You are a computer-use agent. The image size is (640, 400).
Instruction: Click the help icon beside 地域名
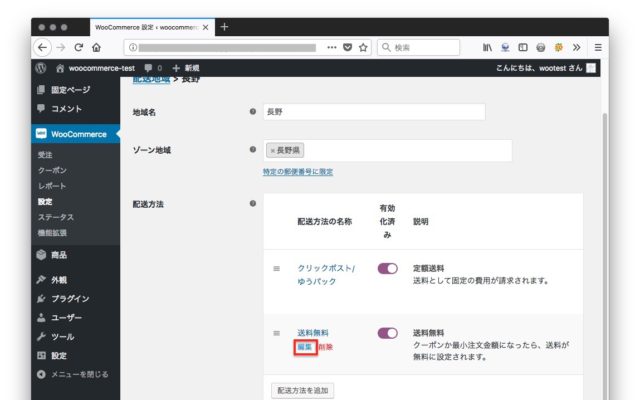tap(253, 112)
